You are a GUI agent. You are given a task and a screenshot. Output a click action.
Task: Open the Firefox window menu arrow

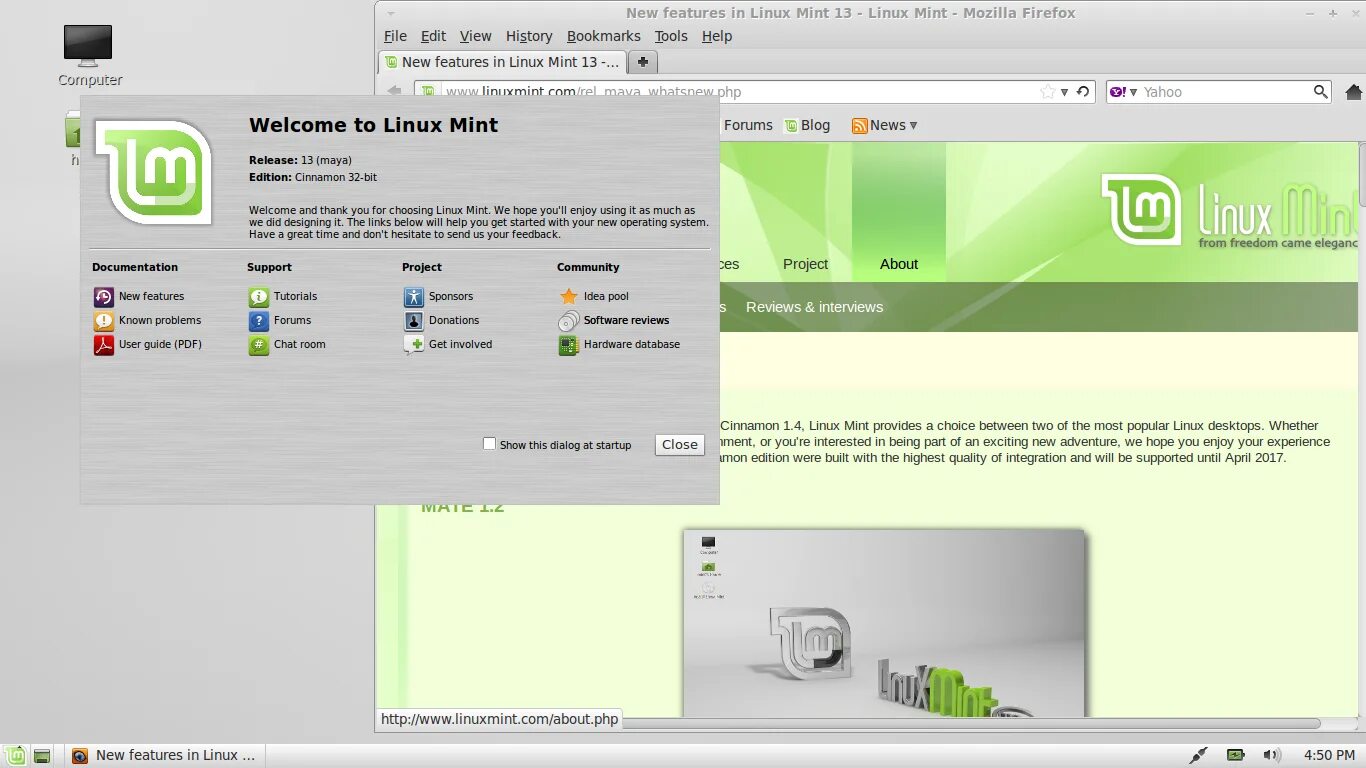[390, 14]
